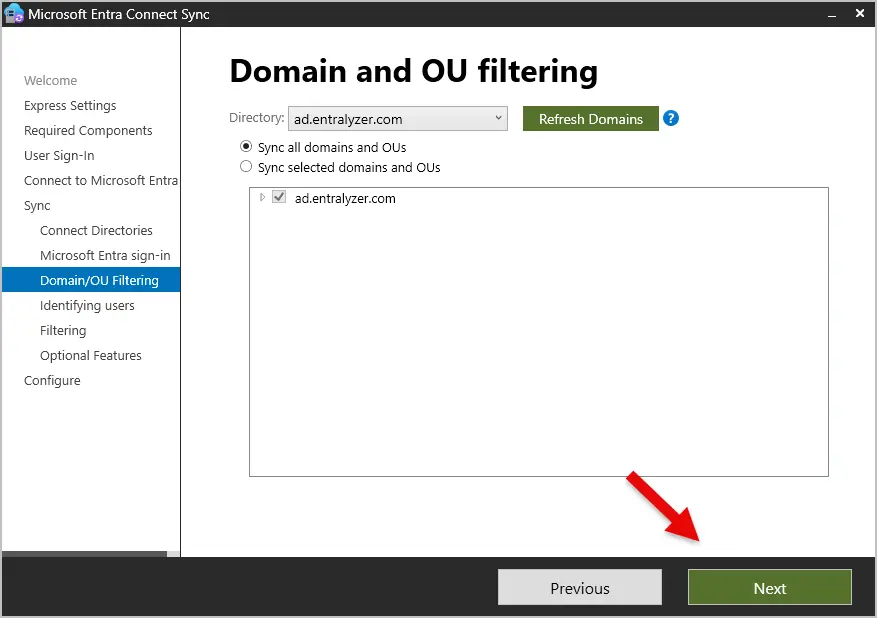Open the Express Settings step
This screenshot has width=877, height=618.
coord(70,106)
